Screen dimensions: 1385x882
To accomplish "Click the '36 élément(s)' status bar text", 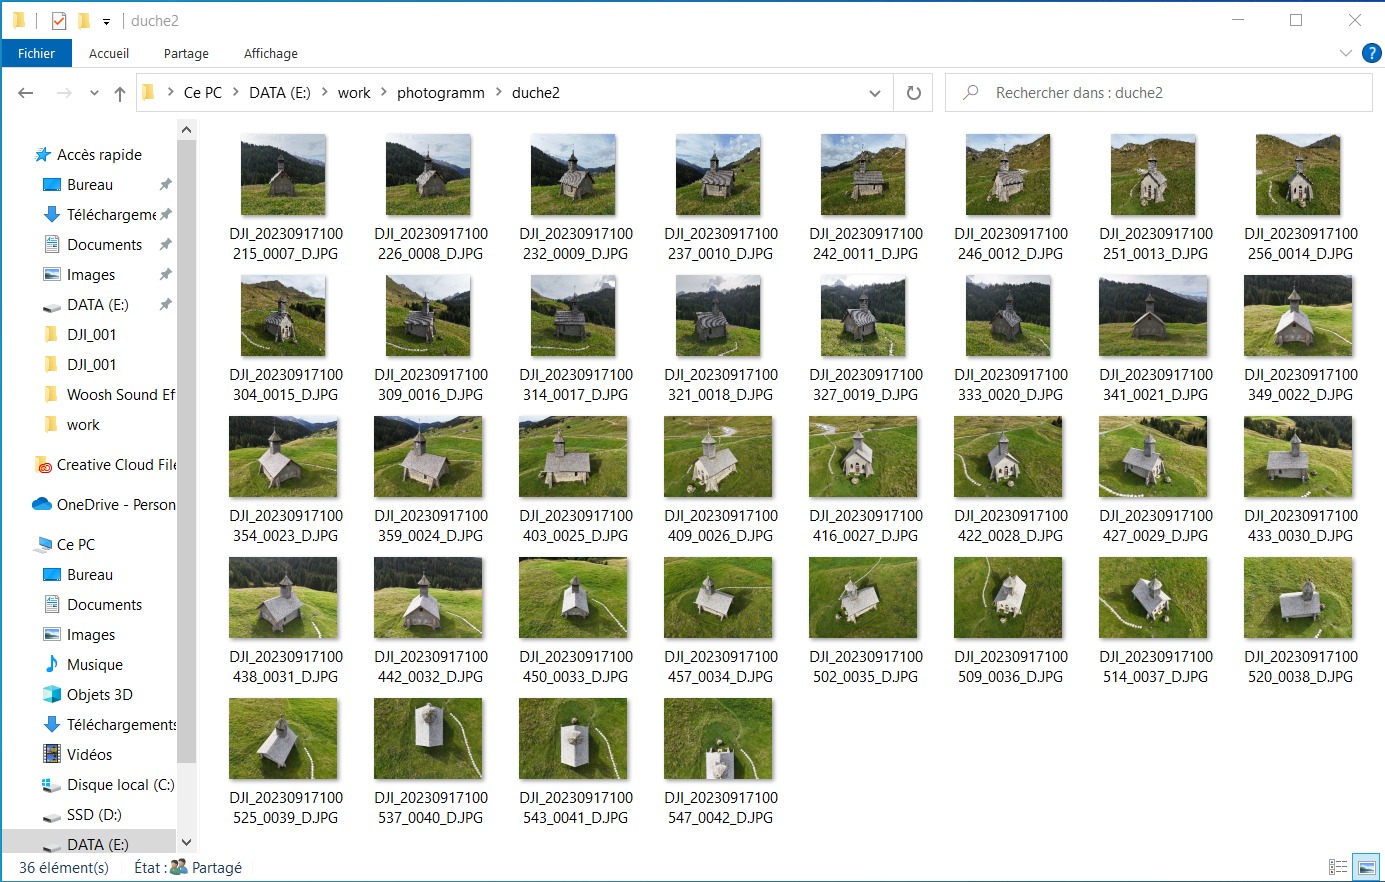I will (x=64, y=868).
